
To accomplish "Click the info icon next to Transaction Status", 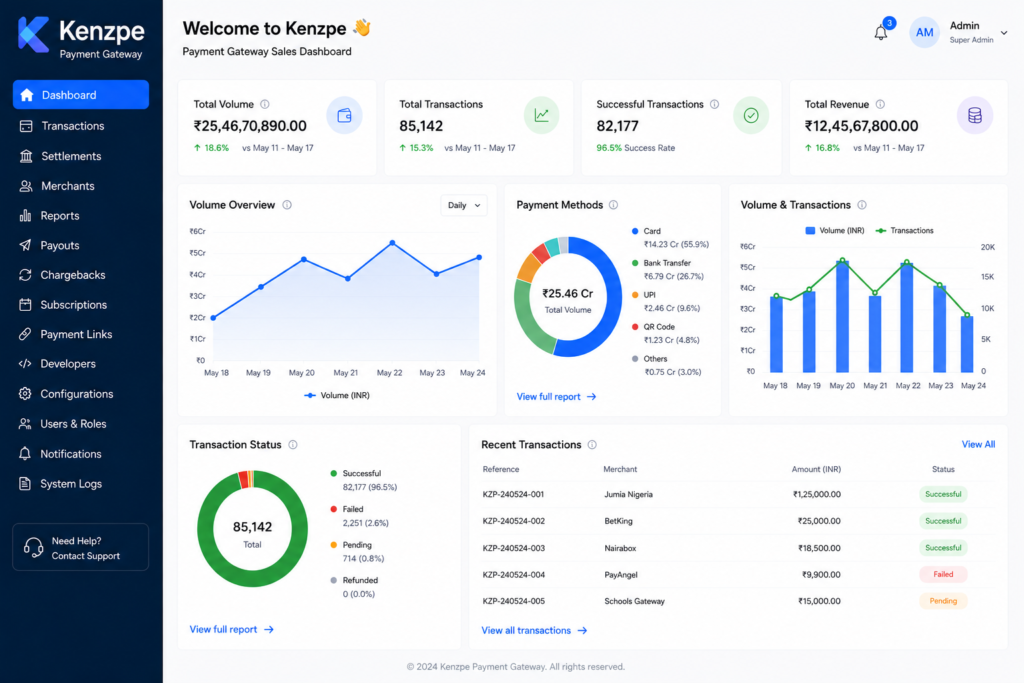I will pos(293,445).
